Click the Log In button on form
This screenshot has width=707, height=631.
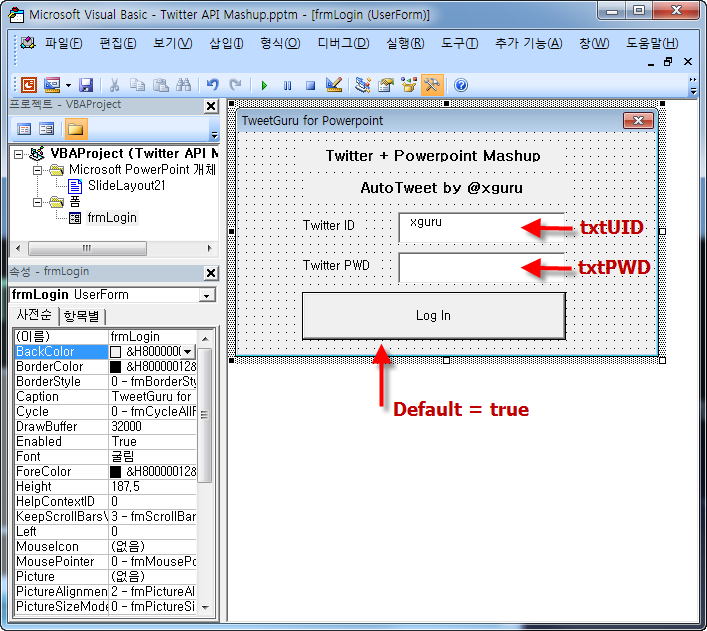pos(433,316)
